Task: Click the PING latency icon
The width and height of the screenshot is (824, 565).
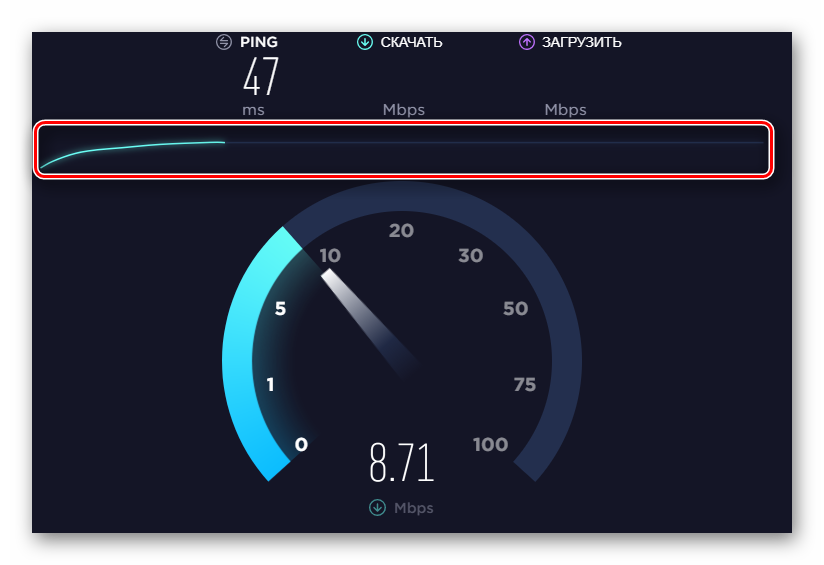Action: click(224, 42)
